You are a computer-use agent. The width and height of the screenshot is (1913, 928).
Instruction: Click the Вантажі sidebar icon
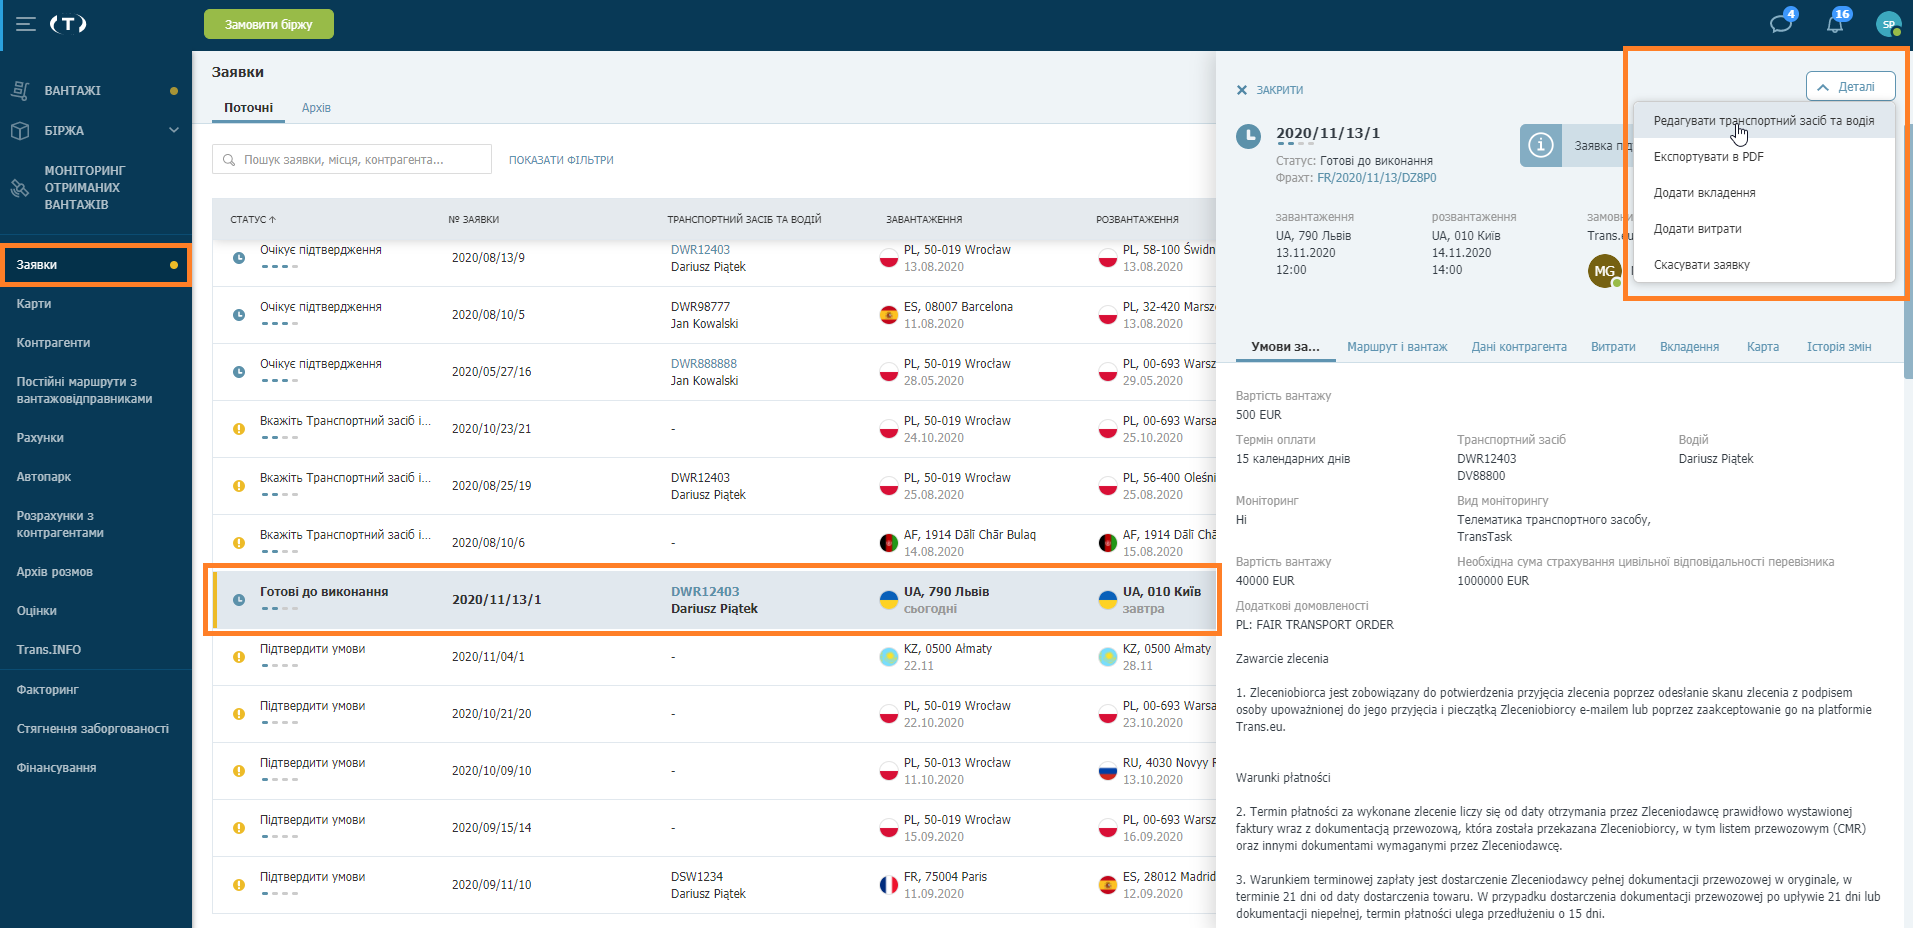20,90
